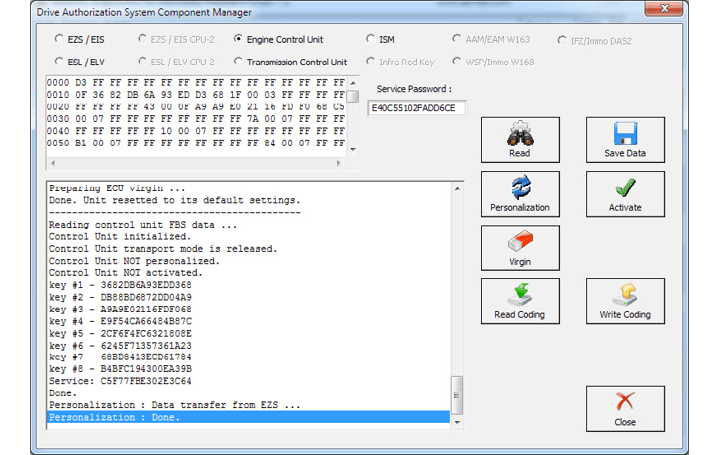Click the log panel scrollbar down arrow
The width and height of the screenshot is (719, 455).
458,421
